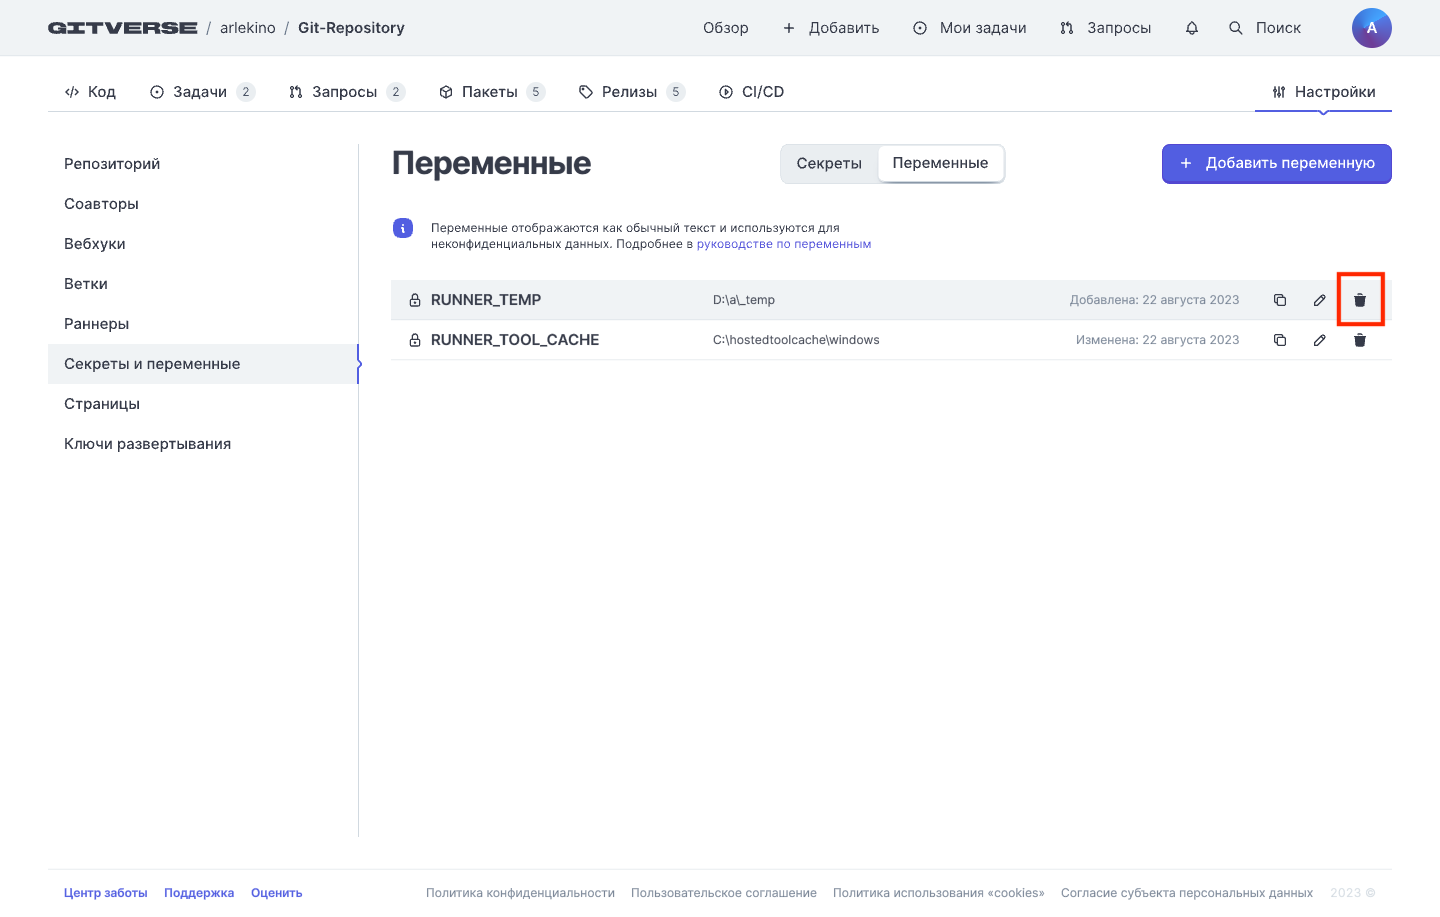Image resolution: width=1440 pixels, height=917 pixels.
Task: Delete the RUNNER_TOOL_CACHE variable
Action: click(x=1359, y=340)
